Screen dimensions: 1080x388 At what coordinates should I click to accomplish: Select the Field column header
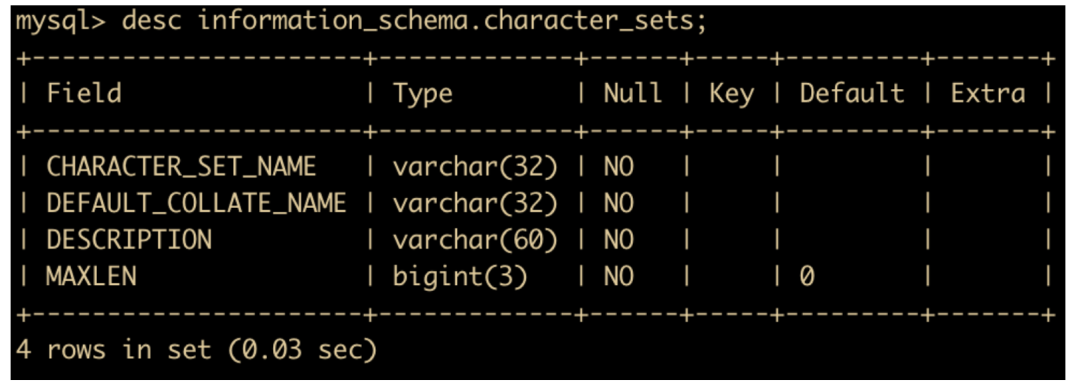[84, 92]
